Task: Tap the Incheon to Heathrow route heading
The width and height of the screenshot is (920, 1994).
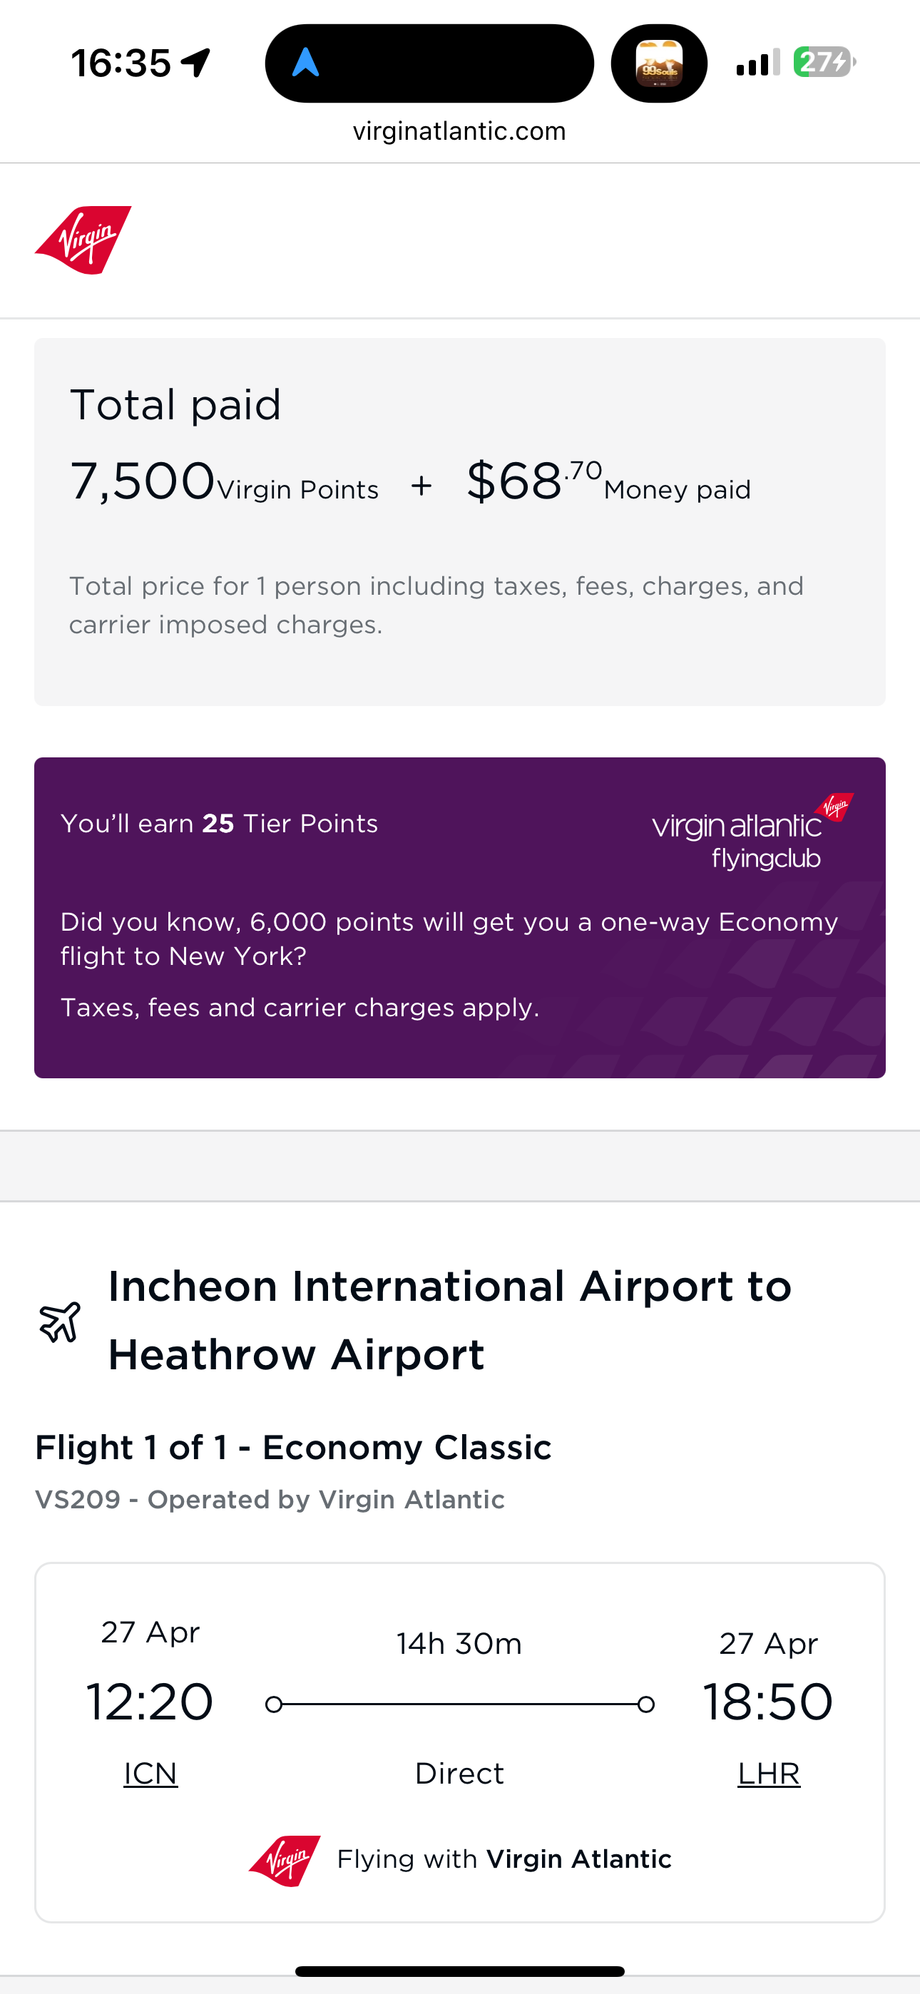Action: coord(450,1320)
